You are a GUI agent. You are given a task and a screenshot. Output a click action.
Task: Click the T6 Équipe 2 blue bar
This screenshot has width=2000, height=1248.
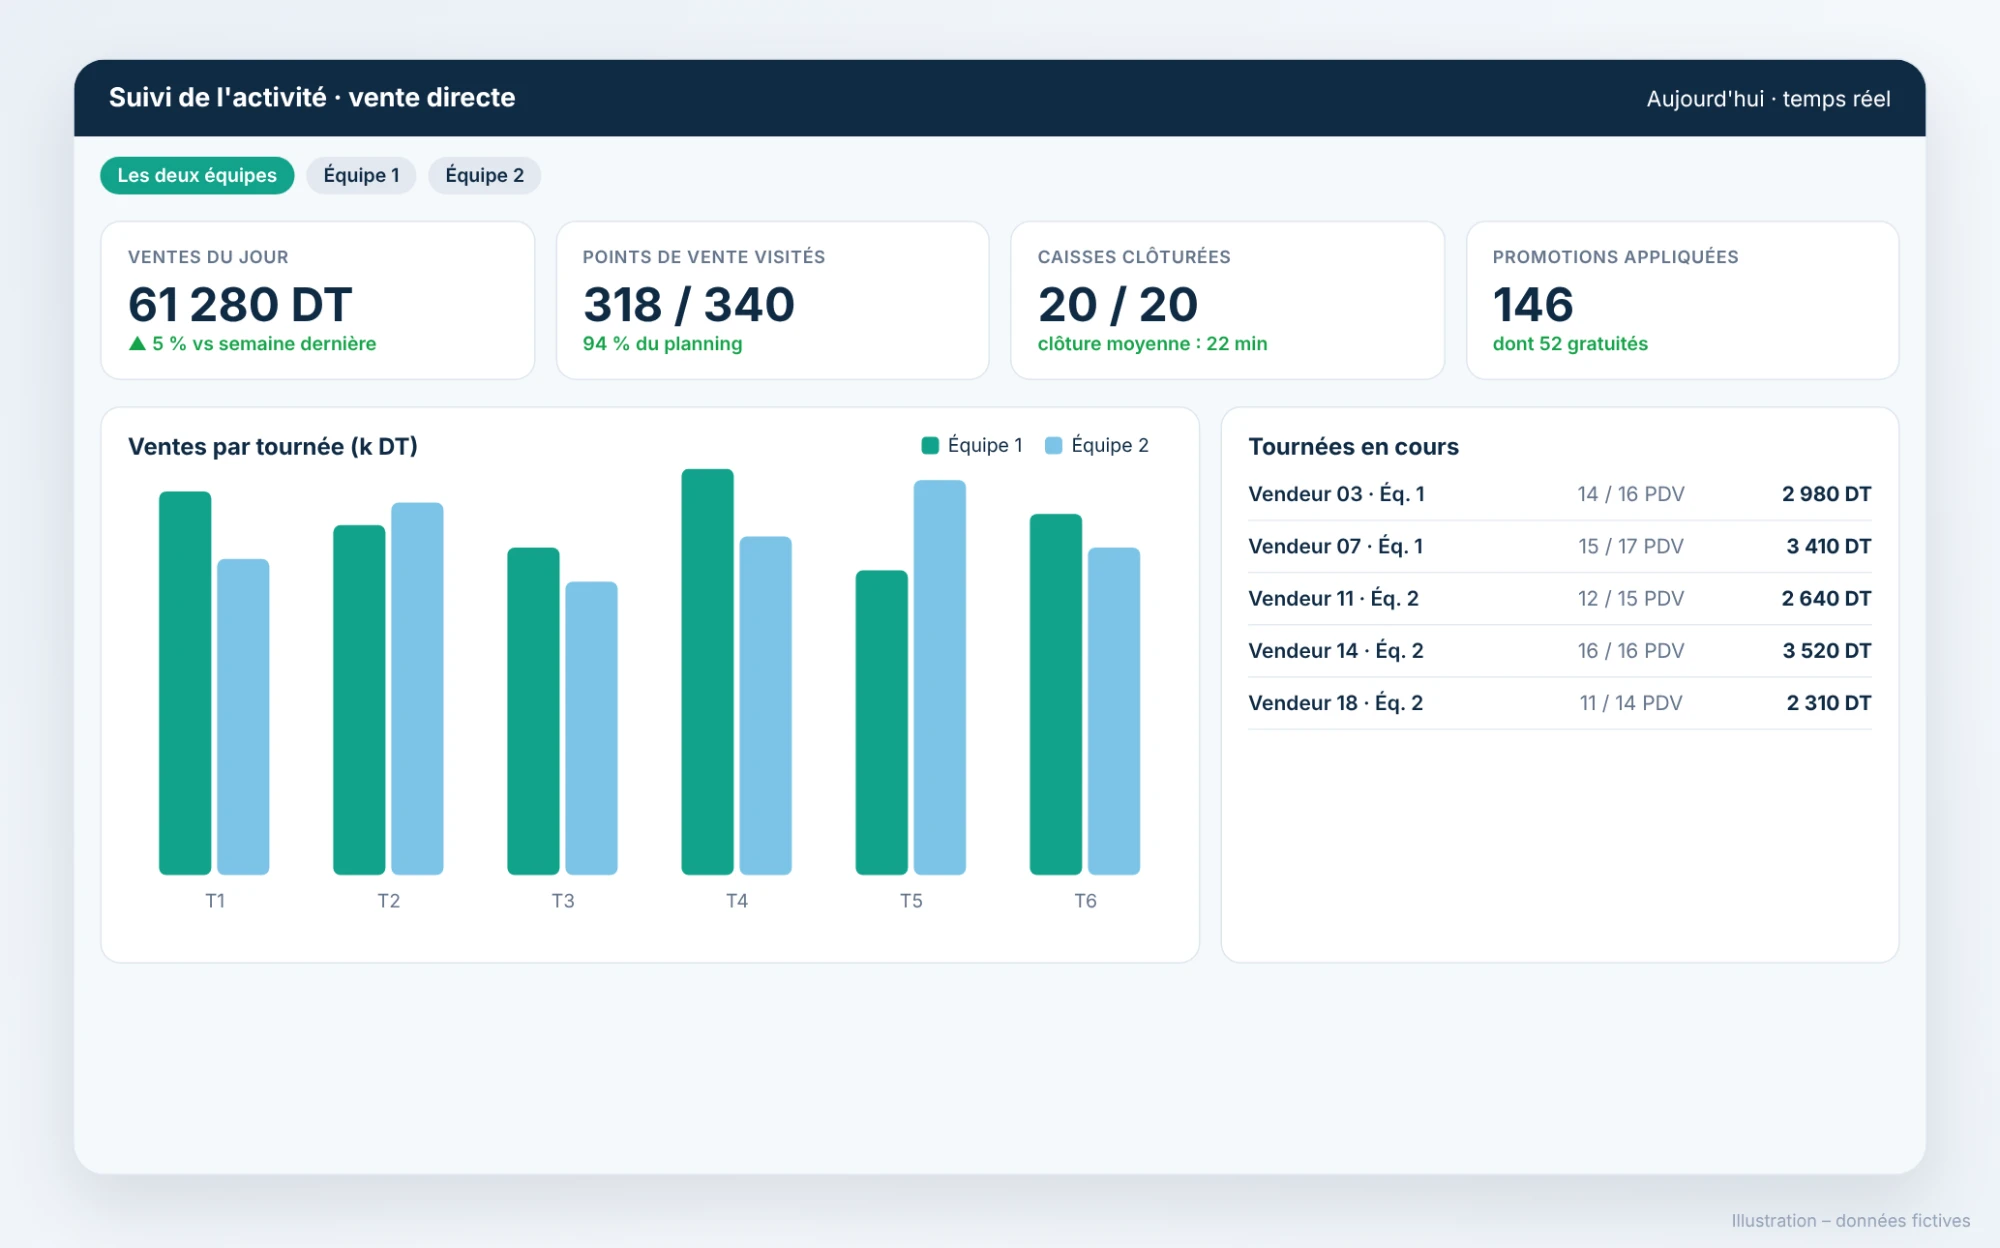pyautogui.click(x=1114, y=711)
